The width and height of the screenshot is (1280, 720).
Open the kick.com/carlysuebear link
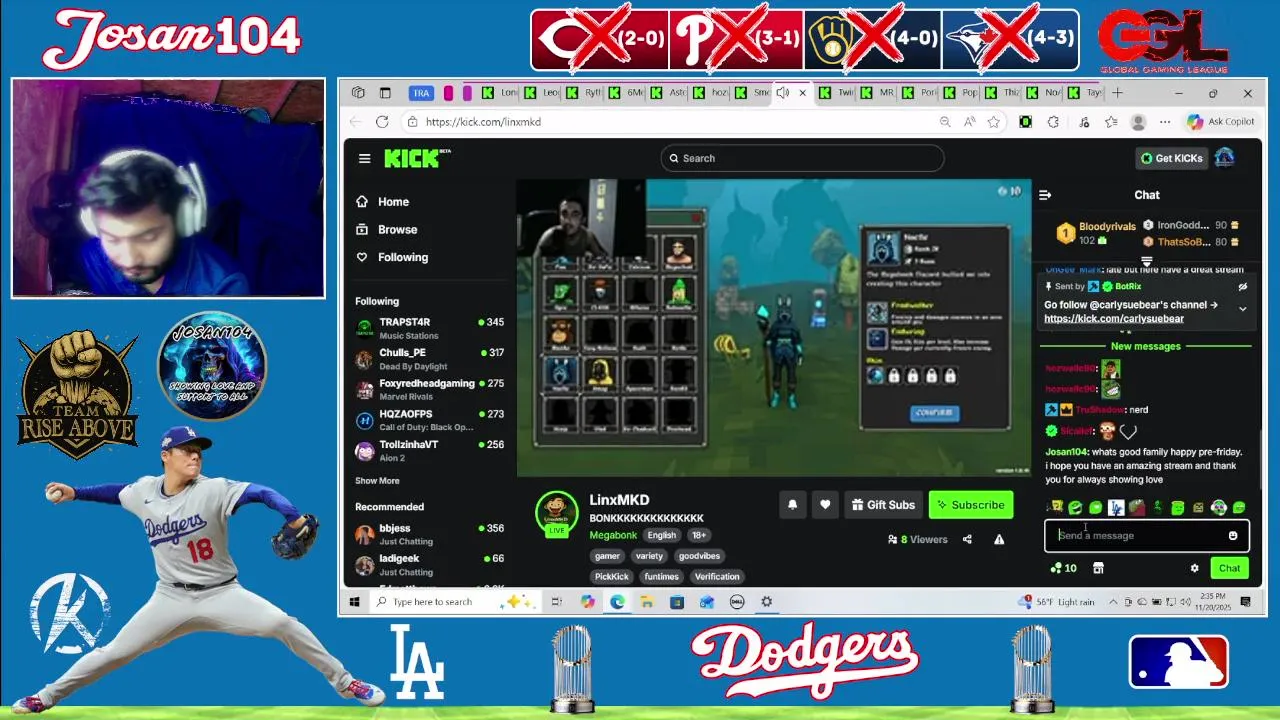pos(1113,319)
